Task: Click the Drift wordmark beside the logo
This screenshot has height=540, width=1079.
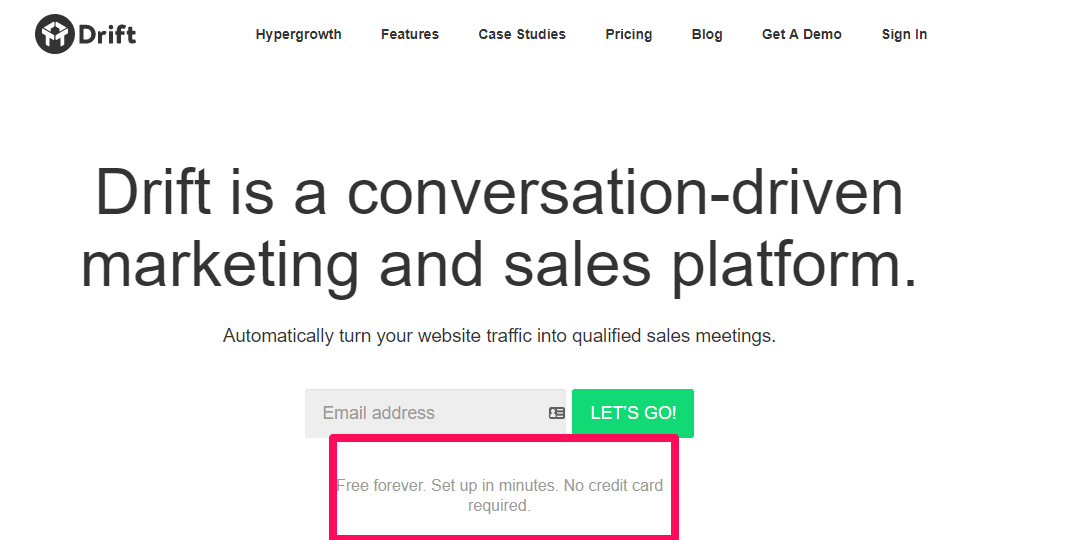Action: coord(107,34)
